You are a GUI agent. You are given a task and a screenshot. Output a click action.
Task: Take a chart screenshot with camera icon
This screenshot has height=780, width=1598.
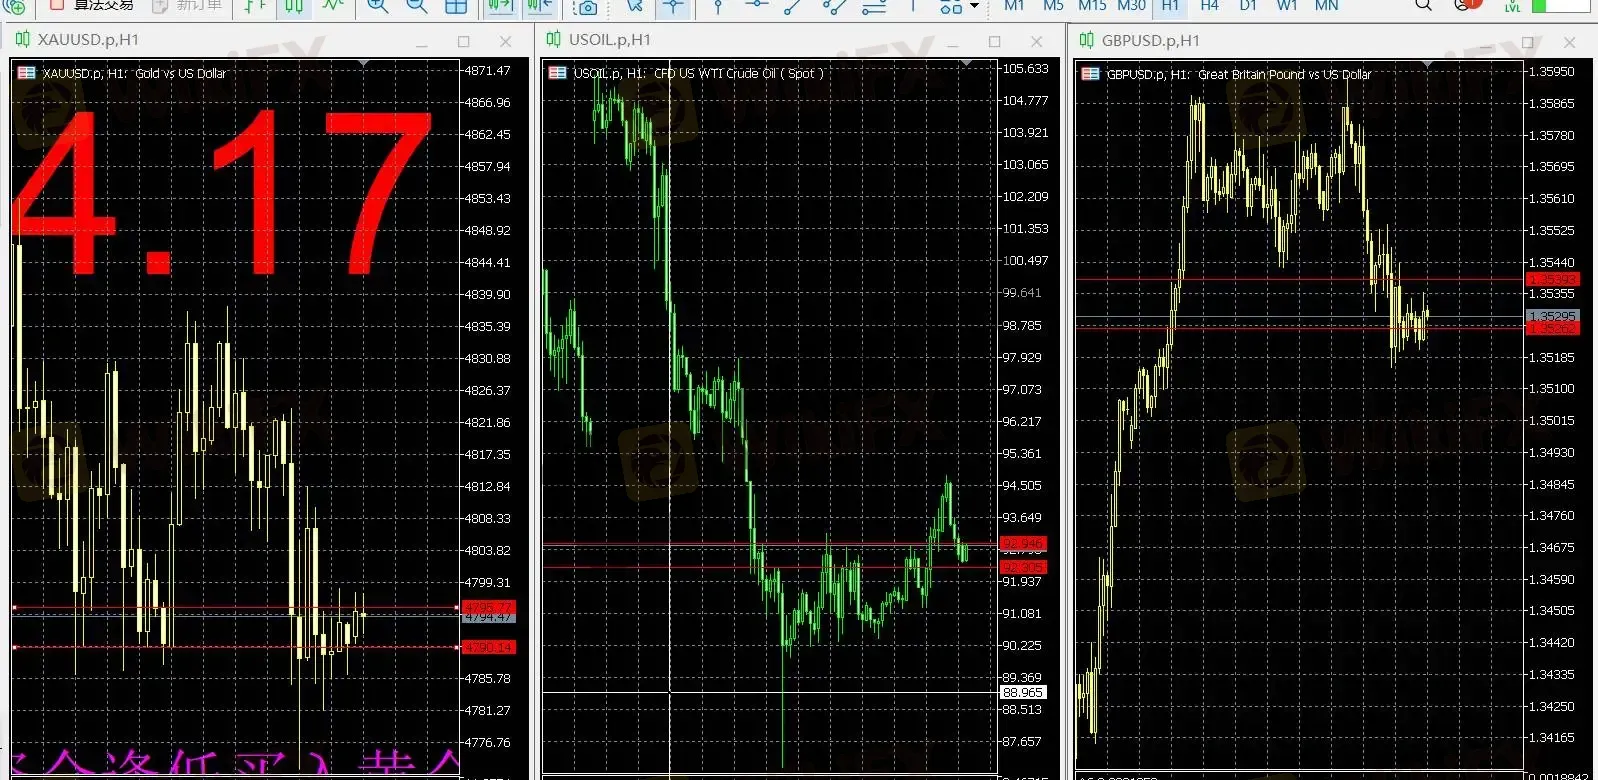coord(587,7)
